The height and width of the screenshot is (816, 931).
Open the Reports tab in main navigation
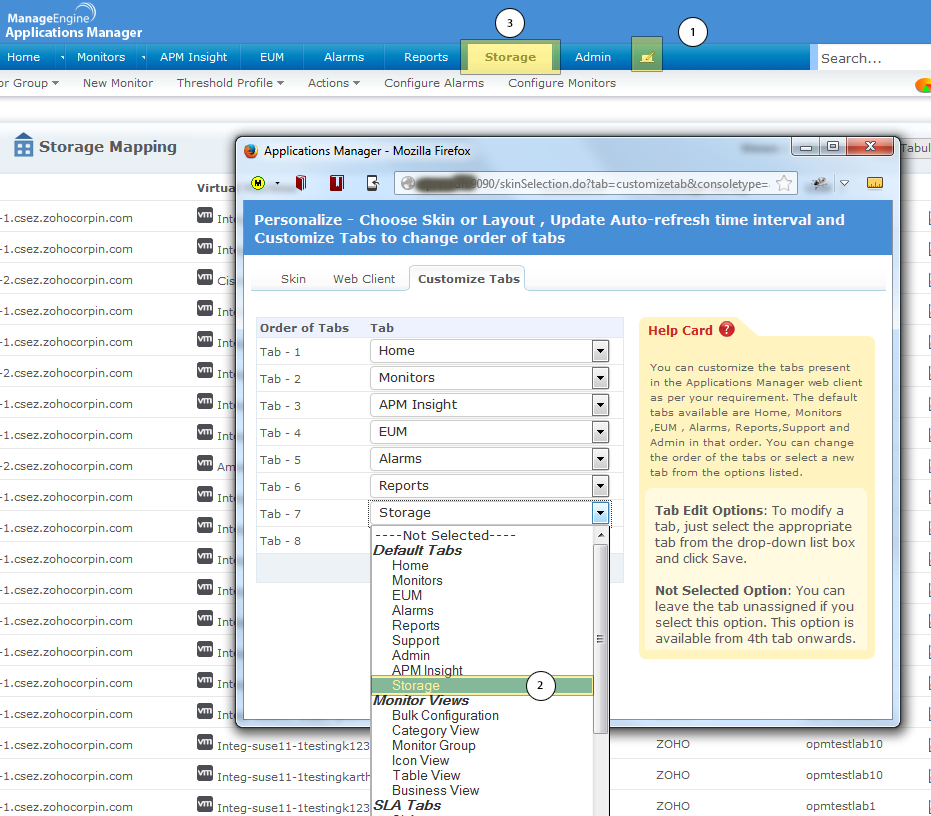tap(426, 57)
